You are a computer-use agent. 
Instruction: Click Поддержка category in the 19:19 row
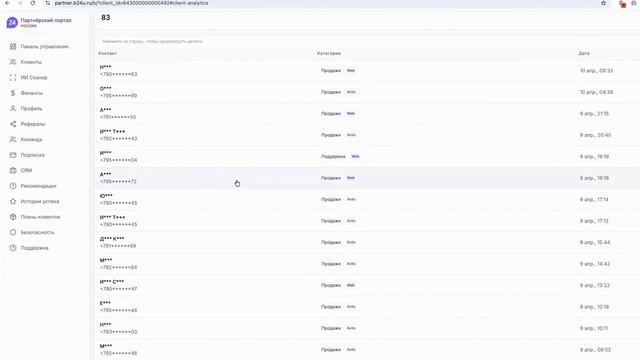[x=333, y=157]
